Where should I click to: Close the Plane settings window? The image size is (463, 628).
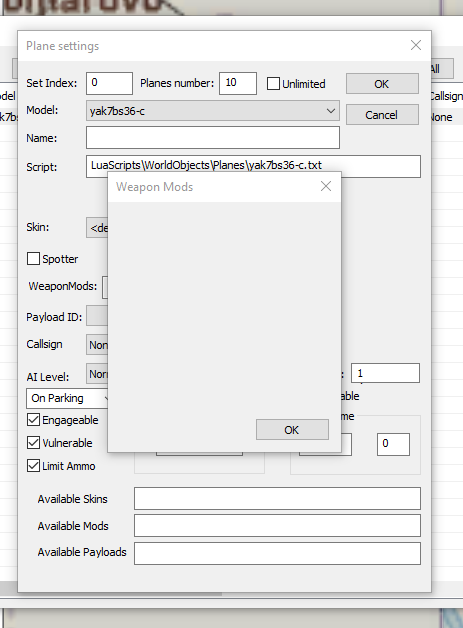(416, 45)
